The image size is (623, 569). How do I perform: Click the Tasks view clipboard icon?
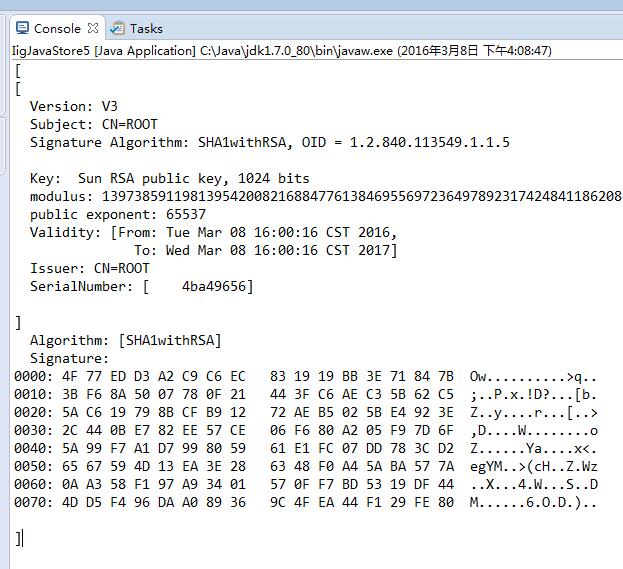[117, 29]
